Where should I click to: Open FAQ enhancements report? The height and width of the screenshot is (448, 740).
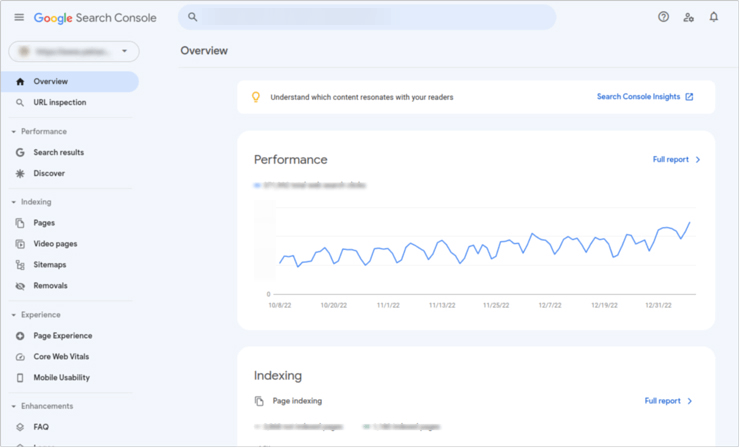coord(41,427)
